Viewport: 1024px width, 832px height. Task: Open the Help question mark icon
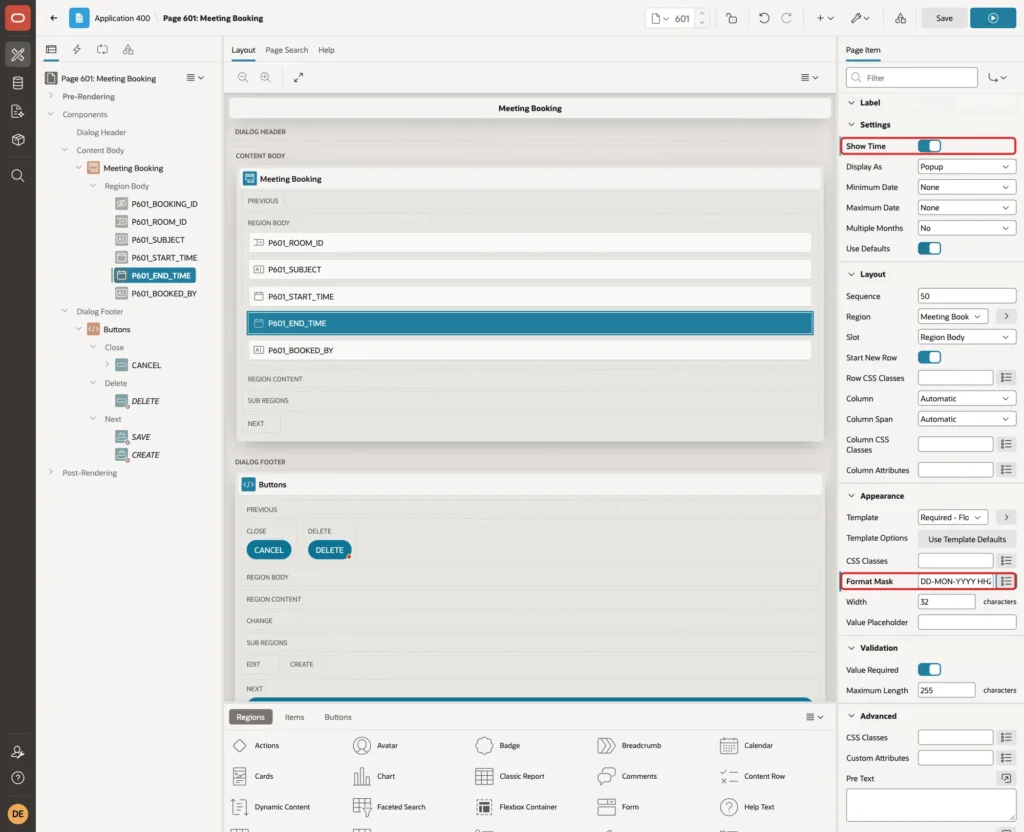[x=18, y=778]
